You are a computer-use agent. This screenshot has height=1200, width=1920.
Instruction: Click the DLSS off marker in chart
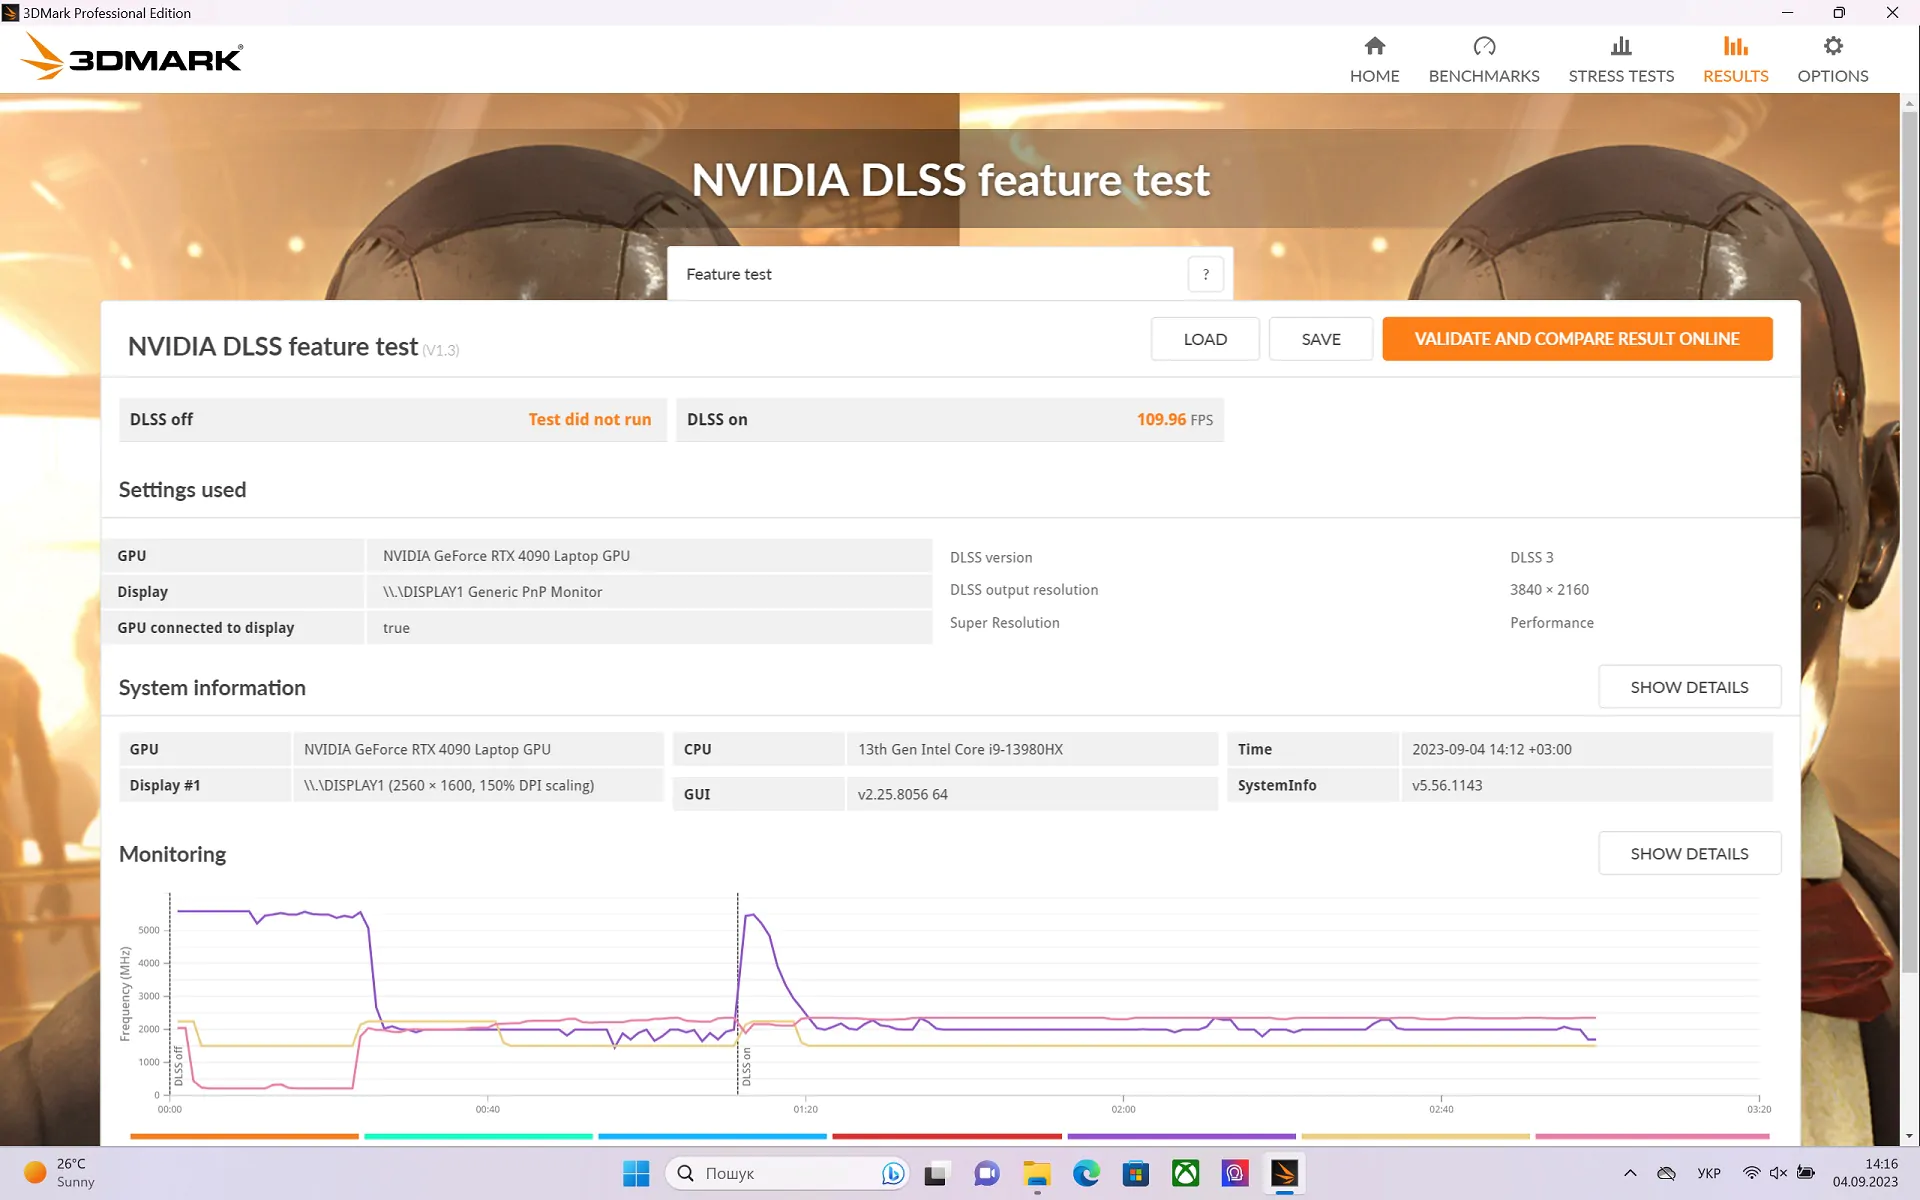tap(179, 1066)
